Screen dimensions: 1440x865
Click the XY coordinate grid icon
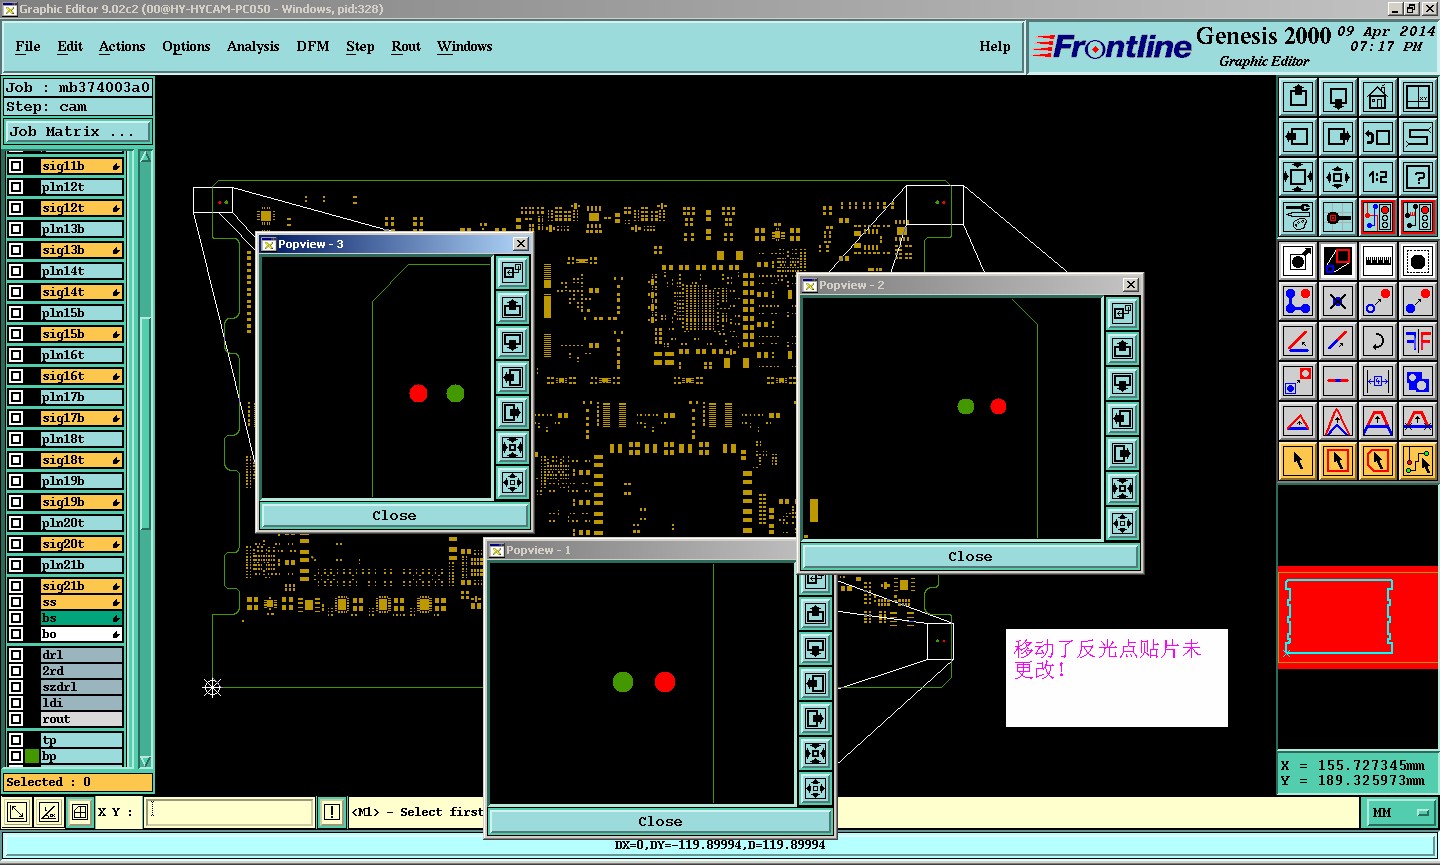pos(1418,97)
